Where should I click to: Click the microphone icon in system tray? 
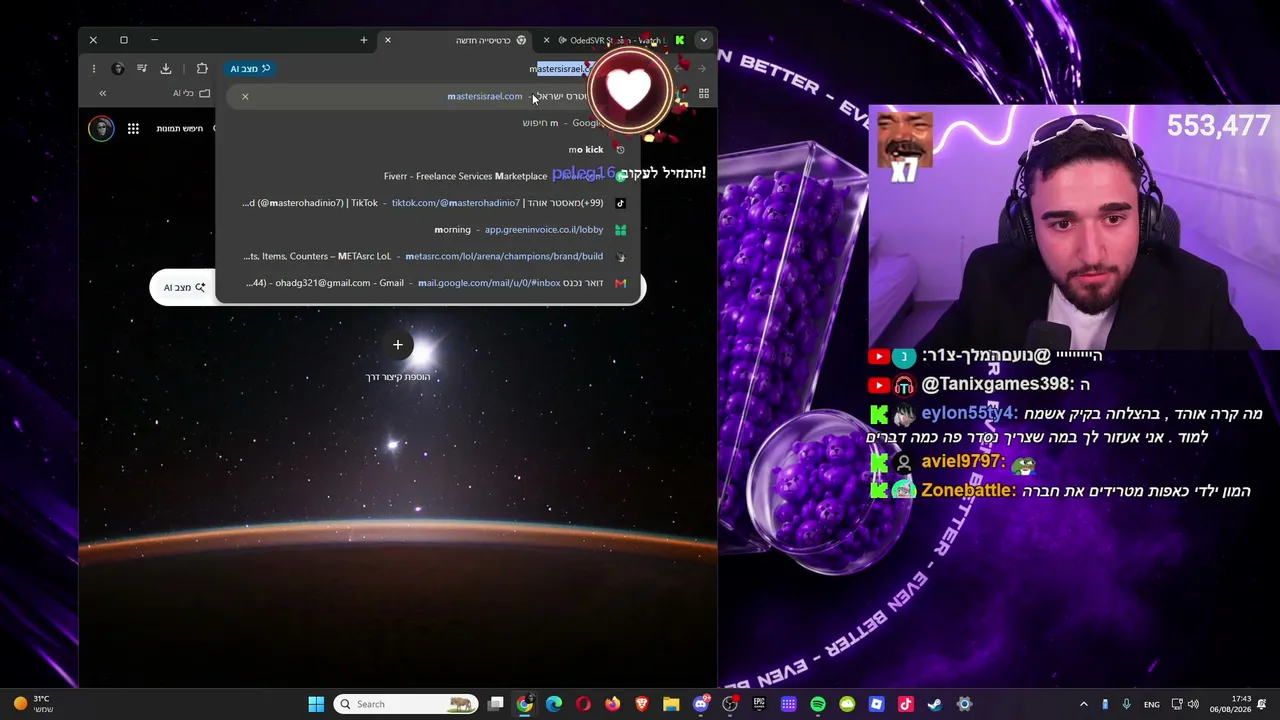click(x=1127, y=704)
